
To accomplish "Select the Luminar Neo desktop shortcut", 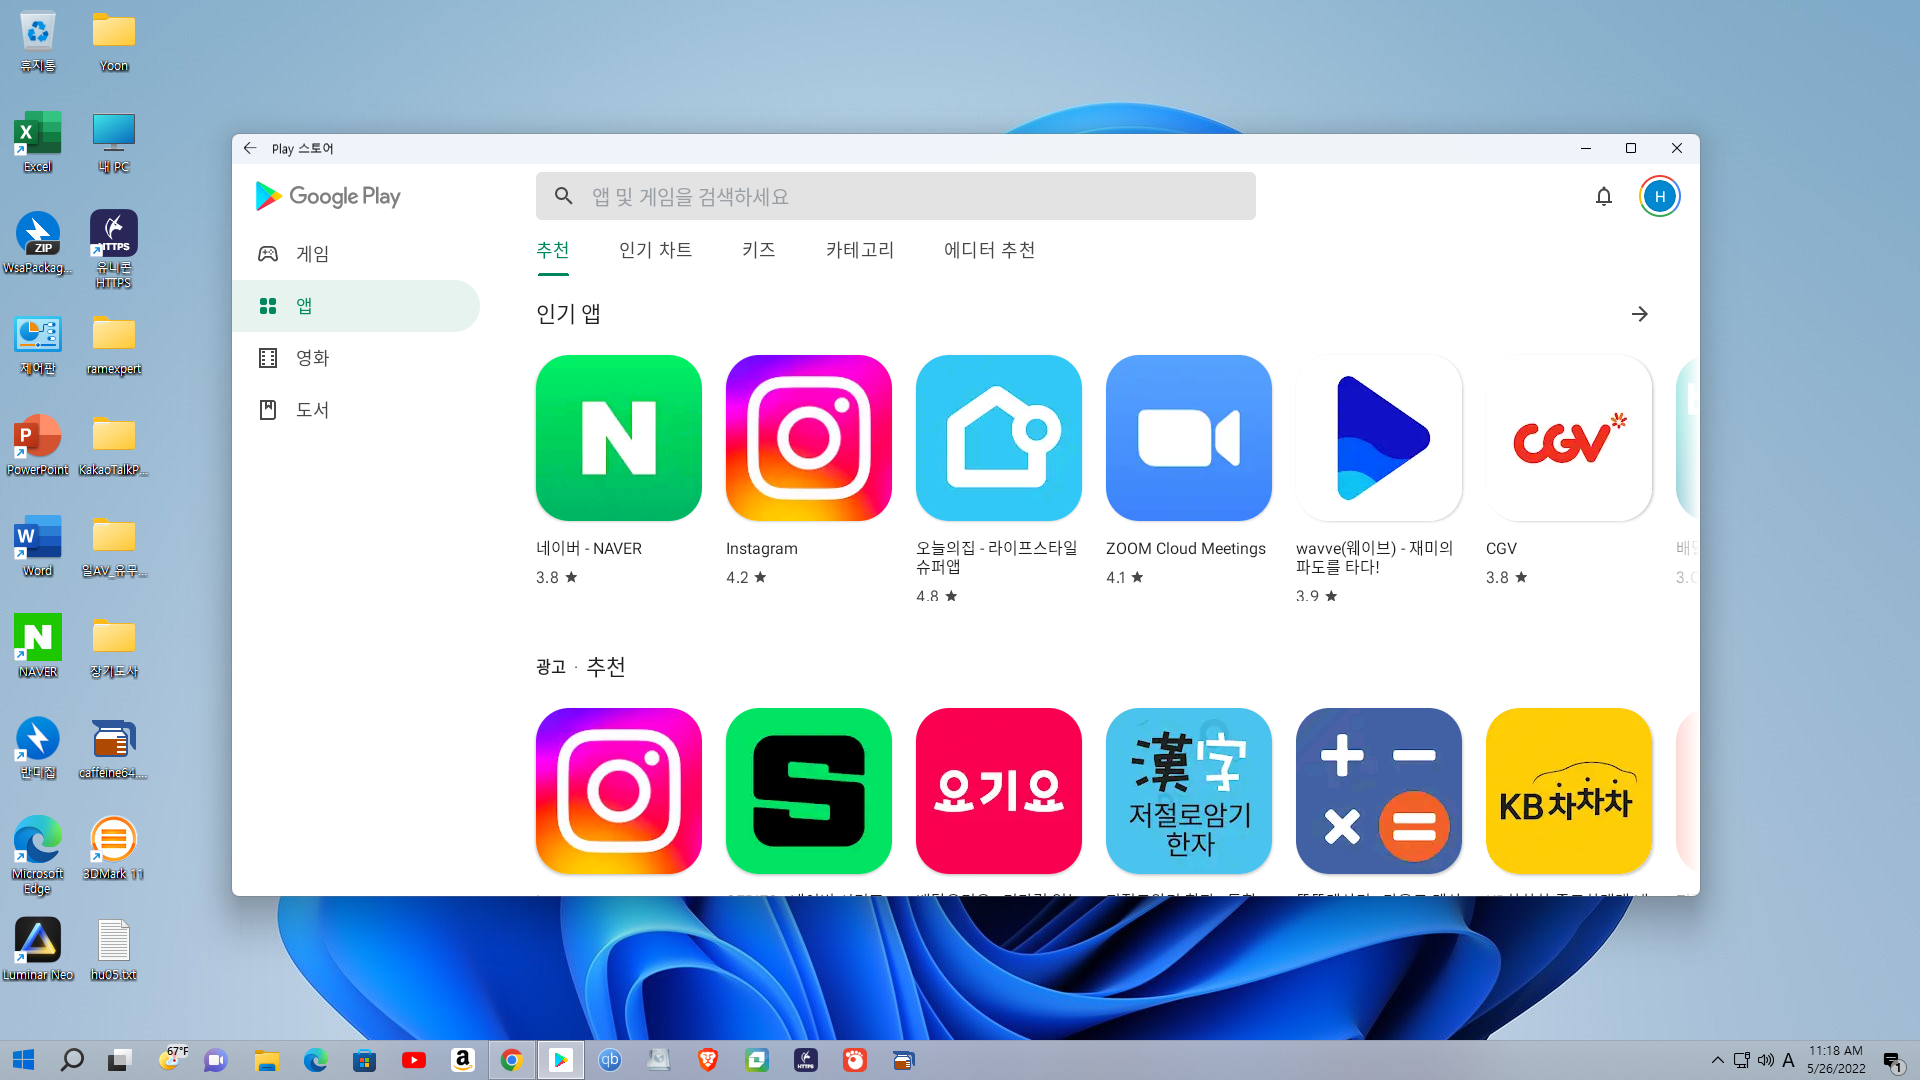I will click(38, 950).
